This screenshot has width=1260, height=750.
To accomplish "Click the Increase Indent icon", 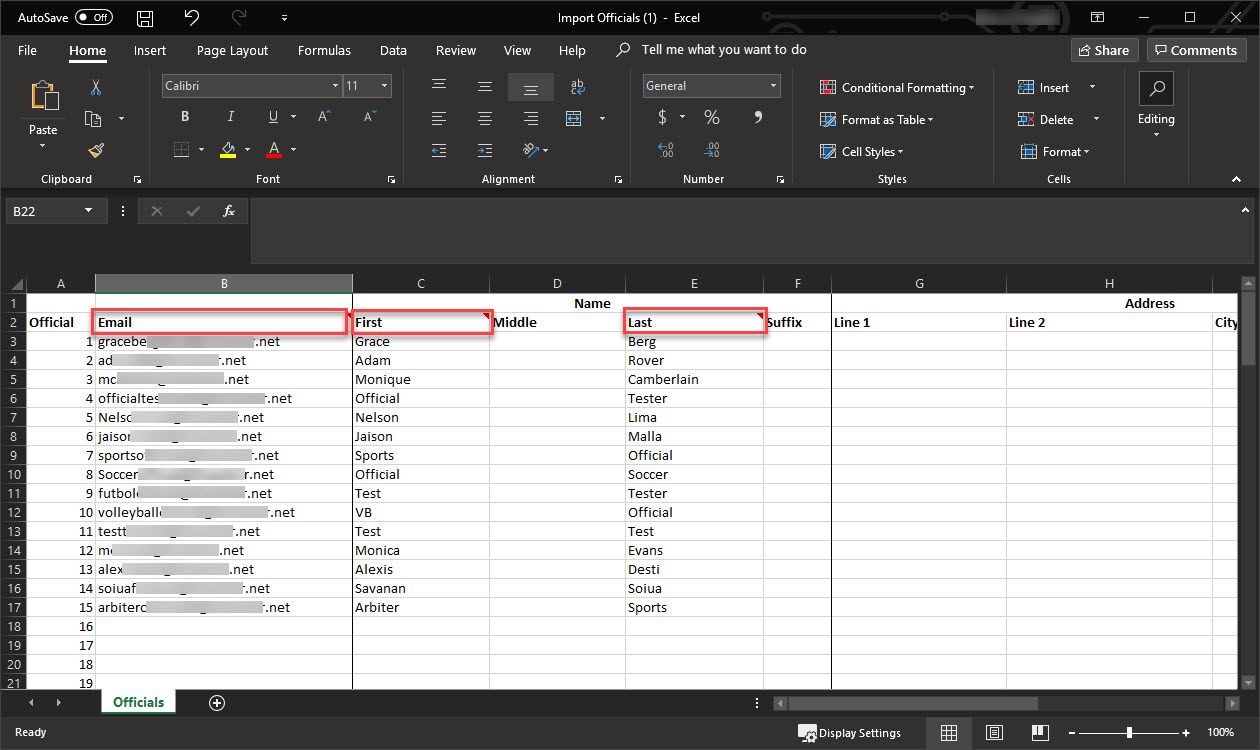I will pyautogui.click(x=485, y=150).
